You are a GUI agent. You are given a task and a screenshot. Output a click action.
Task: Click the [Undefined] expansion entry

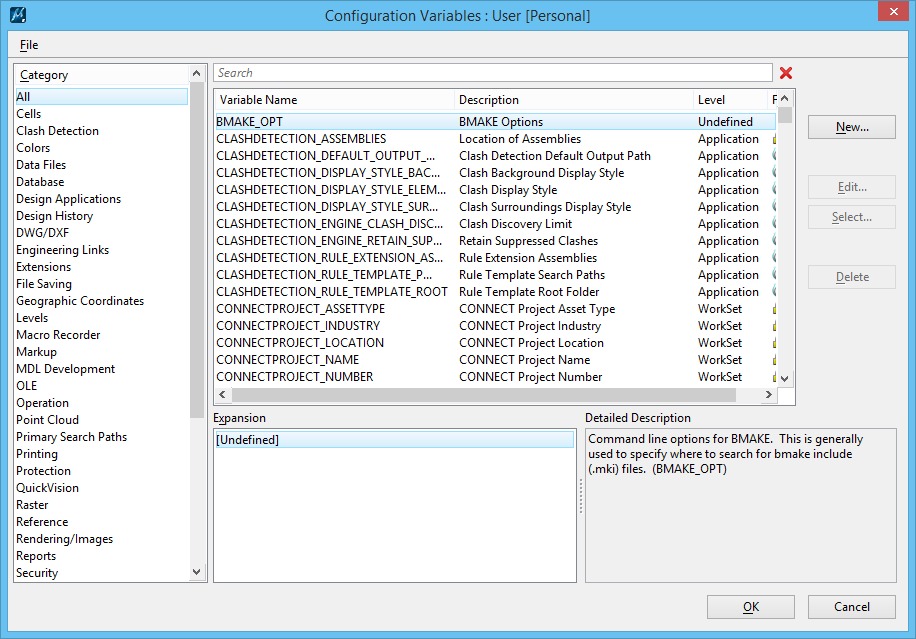tap(394, 439)
